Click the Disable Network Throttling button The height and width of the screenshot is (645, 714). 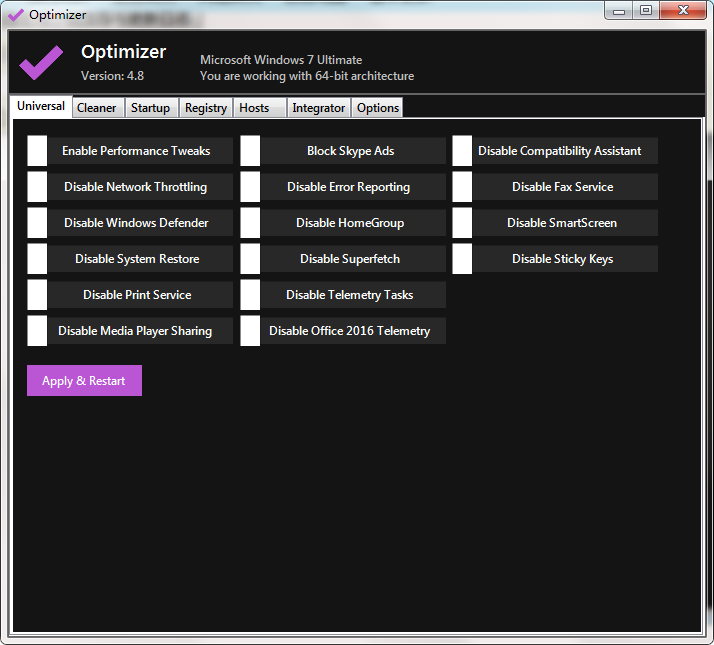pos(136,187)
